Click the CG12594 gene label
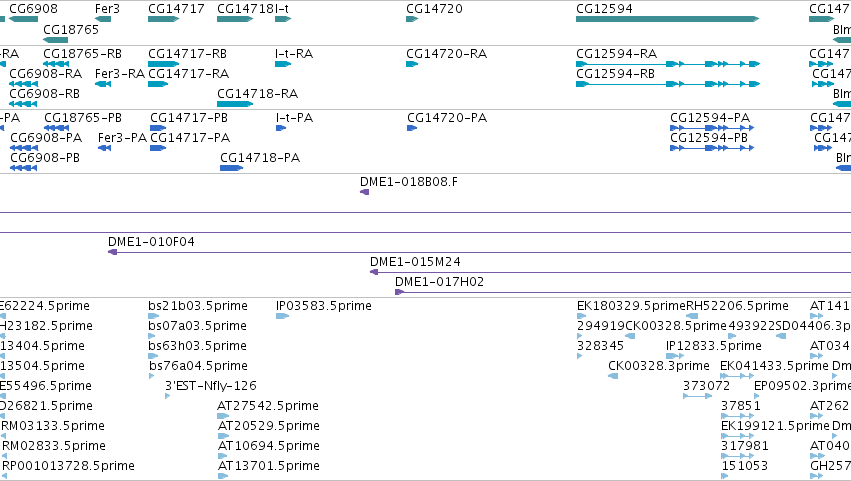The width and height of the screenshot is (851, 481). pos(604,9)
